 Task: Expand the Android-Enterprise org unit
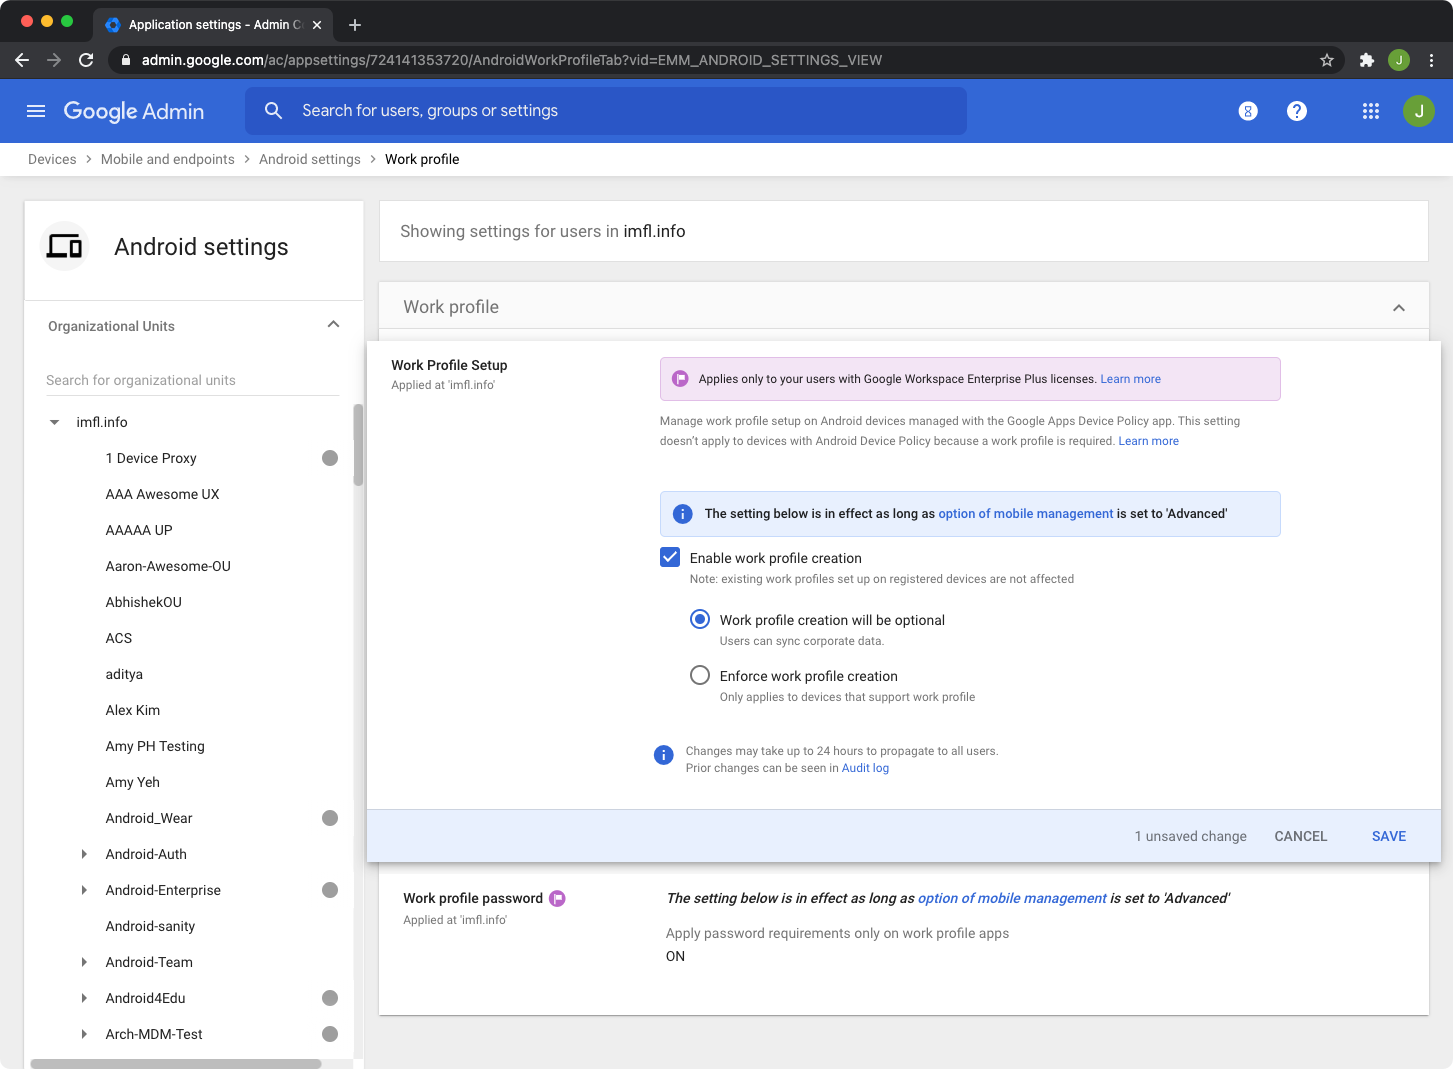[84, 890]
